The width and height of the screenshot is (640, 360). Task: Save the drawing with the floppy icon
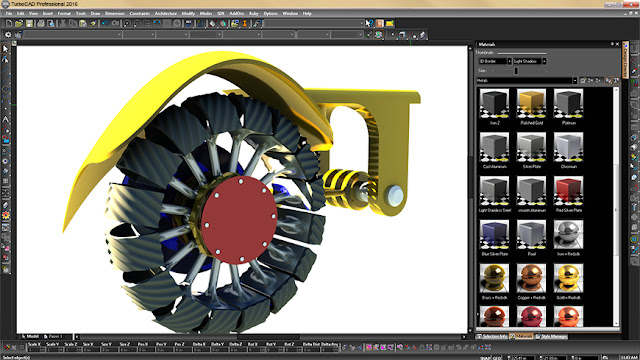tap(29, 24)
